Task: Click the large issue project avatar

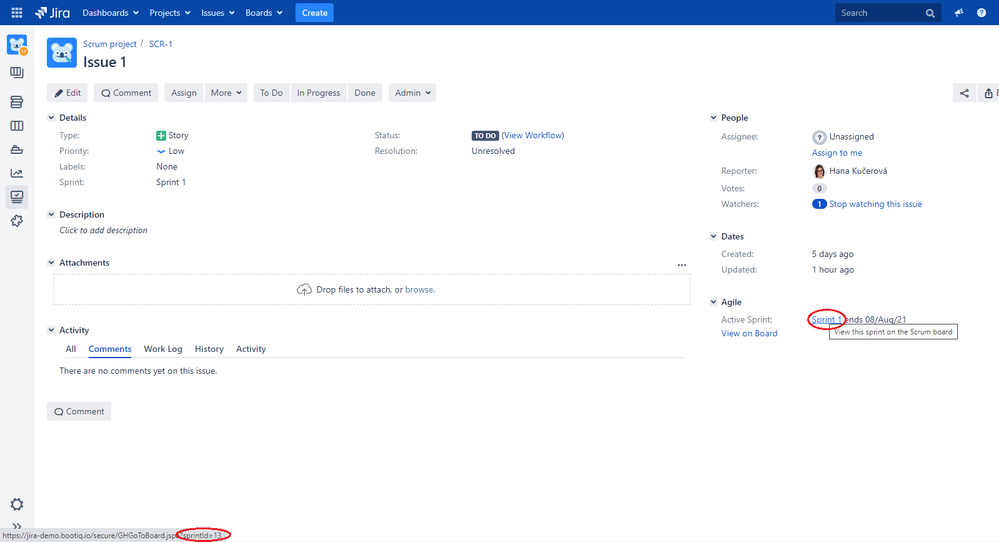Action: [62, 53]
